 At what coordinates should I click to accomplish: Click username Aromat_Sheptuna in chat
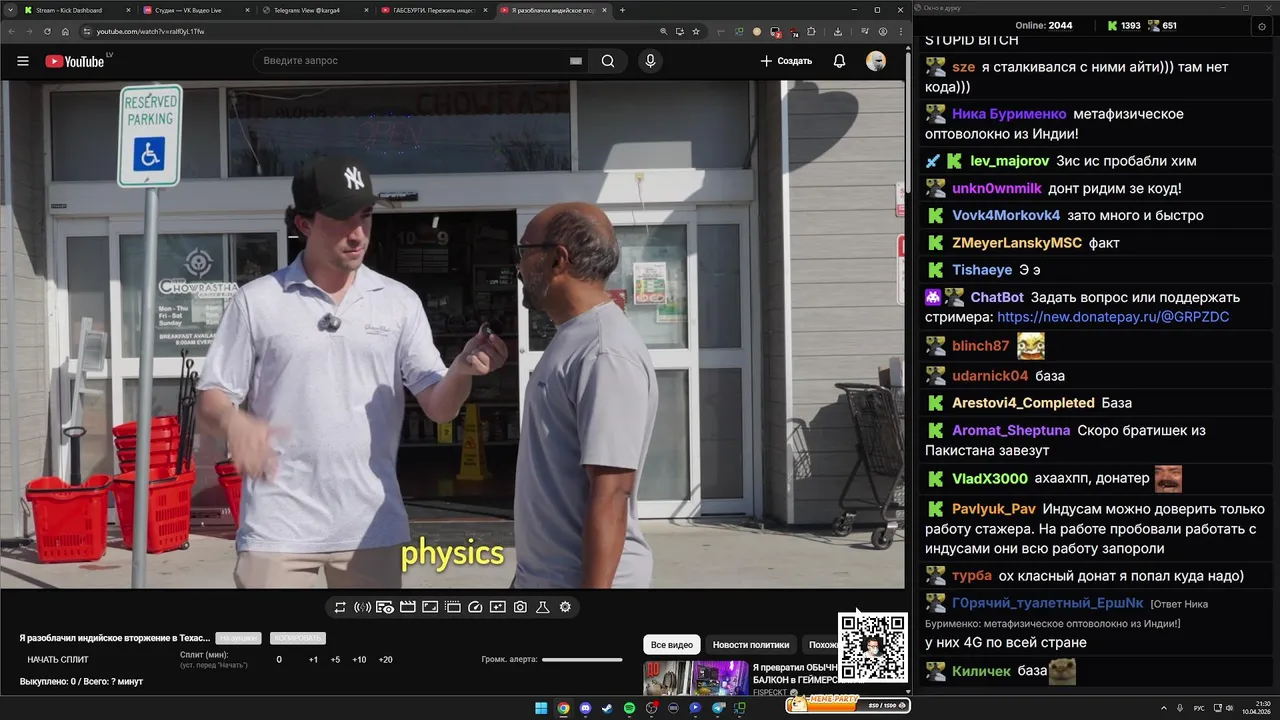1010,431
